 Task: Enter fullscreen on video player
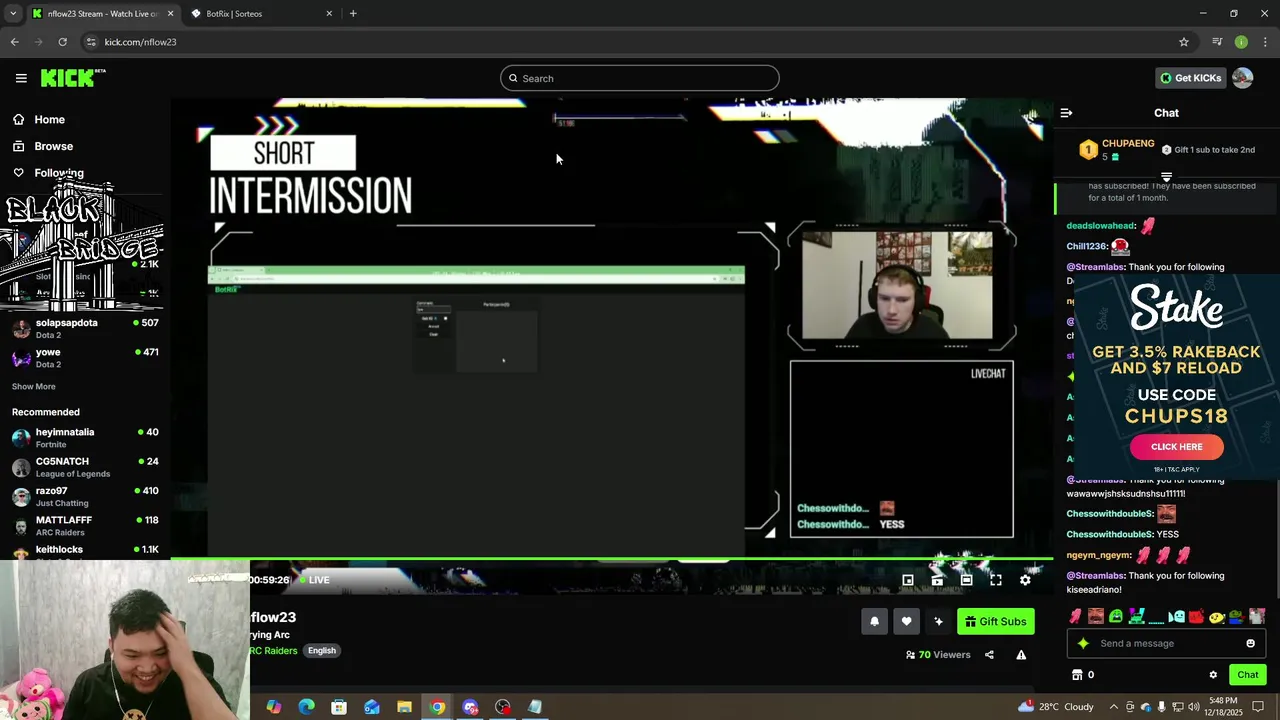coord(996,580)
